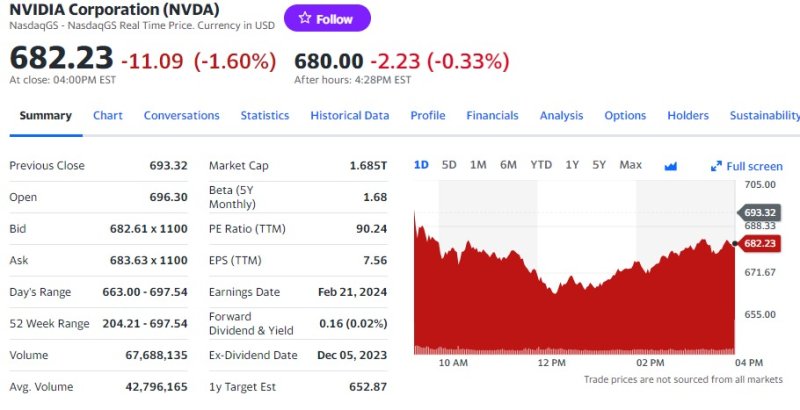Open the Holders tab
Screen dimensions: 800x410
pyautogui.click(x=688, y=115)
